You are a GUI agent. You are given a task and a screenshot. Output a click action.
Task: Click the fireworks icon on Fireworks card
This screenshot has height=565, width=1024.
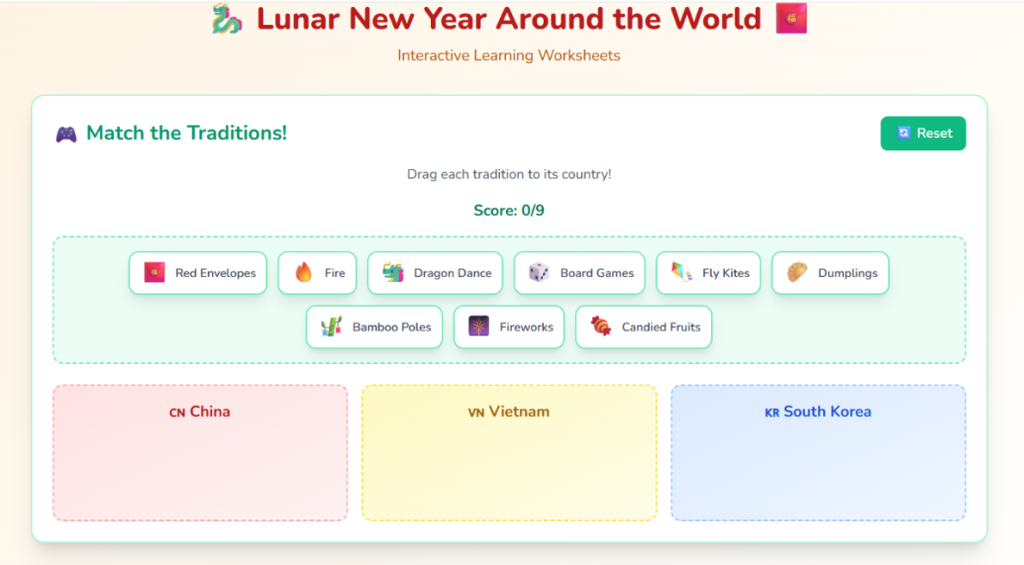click(479, 327)
